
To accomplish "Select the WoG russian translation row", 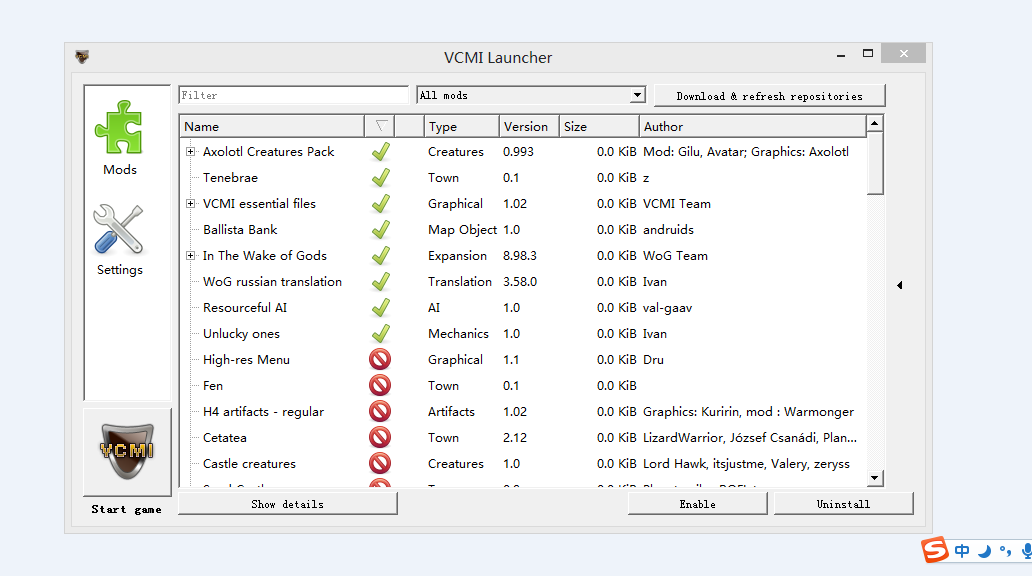I will point(523,282).
